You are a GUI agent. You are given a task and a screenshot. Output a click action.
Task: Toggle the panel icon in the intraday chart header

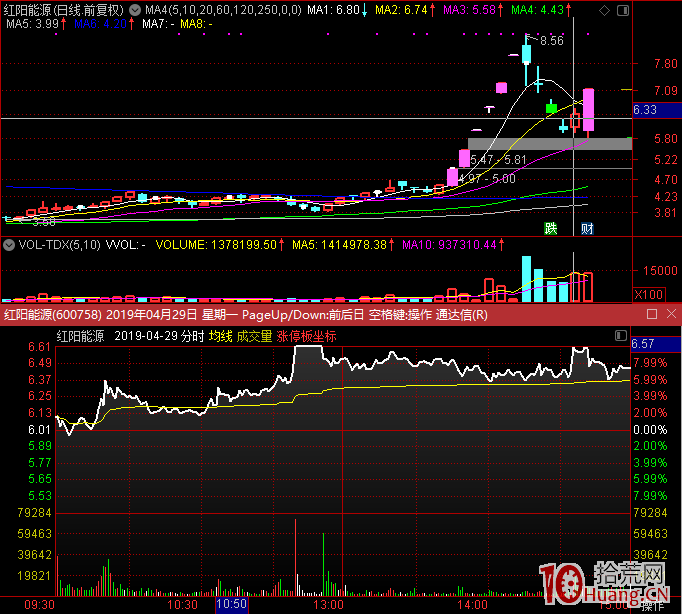[621, 335]
